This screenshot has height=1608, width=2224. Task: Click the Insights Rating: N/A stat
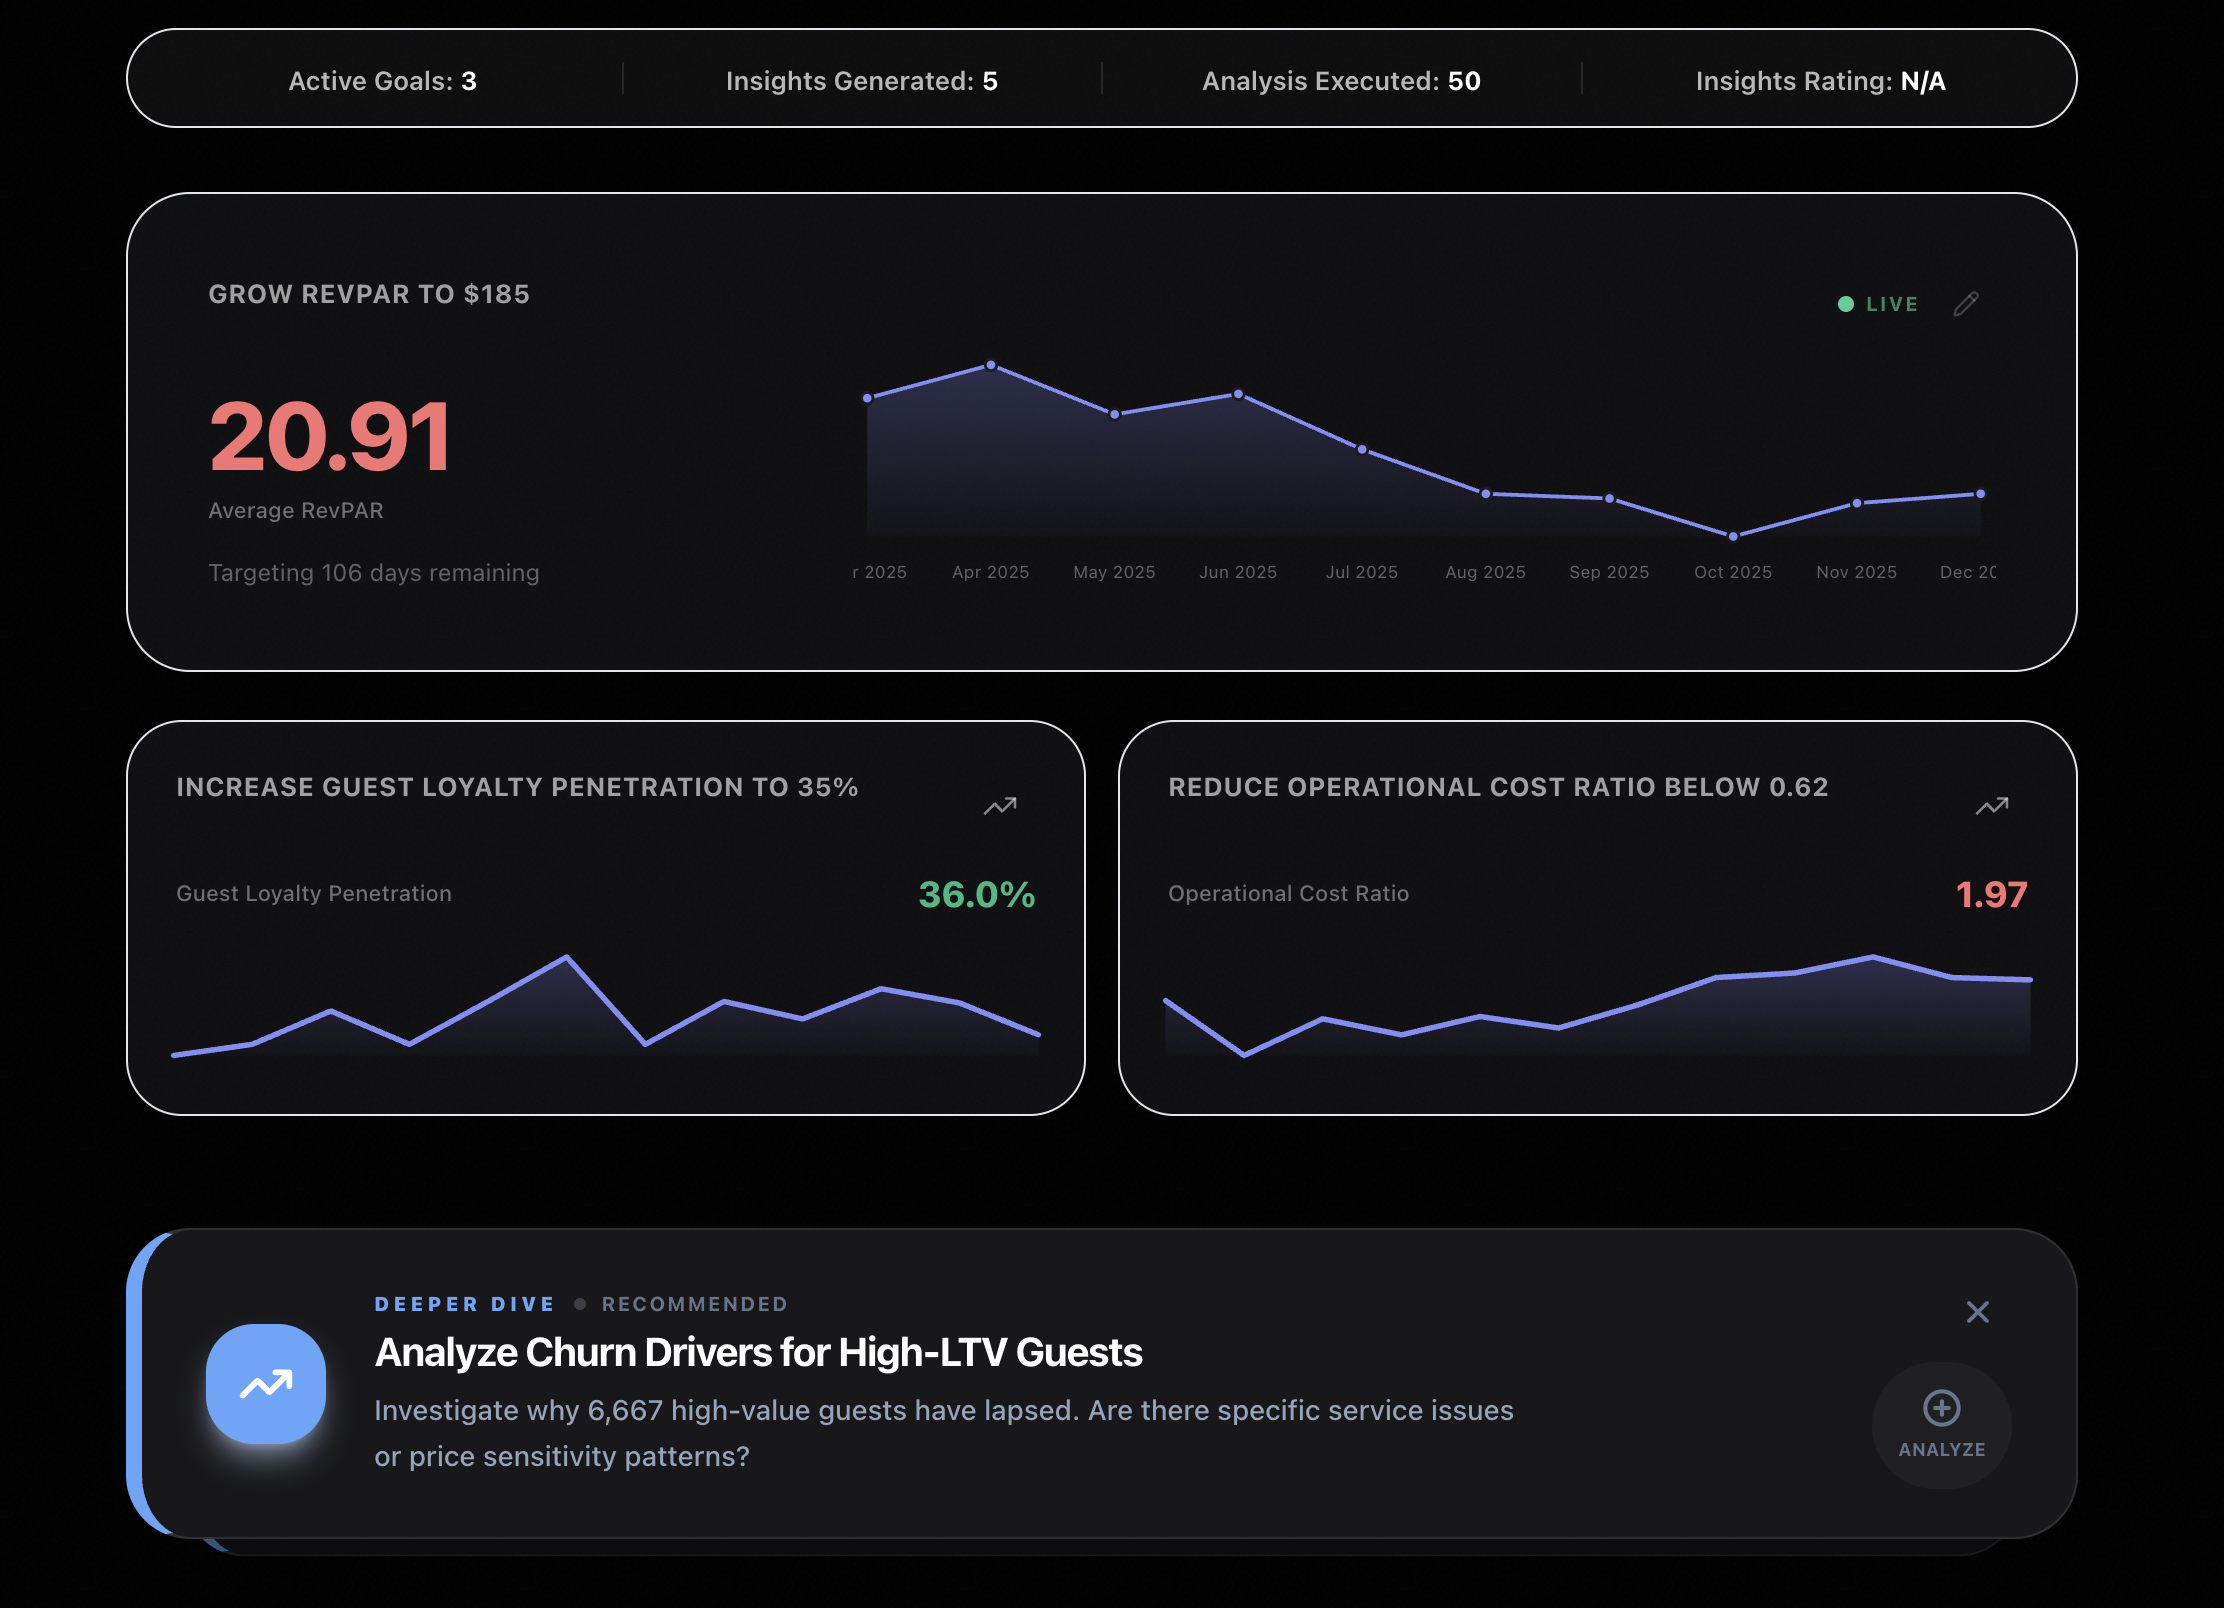point(1821,81)
